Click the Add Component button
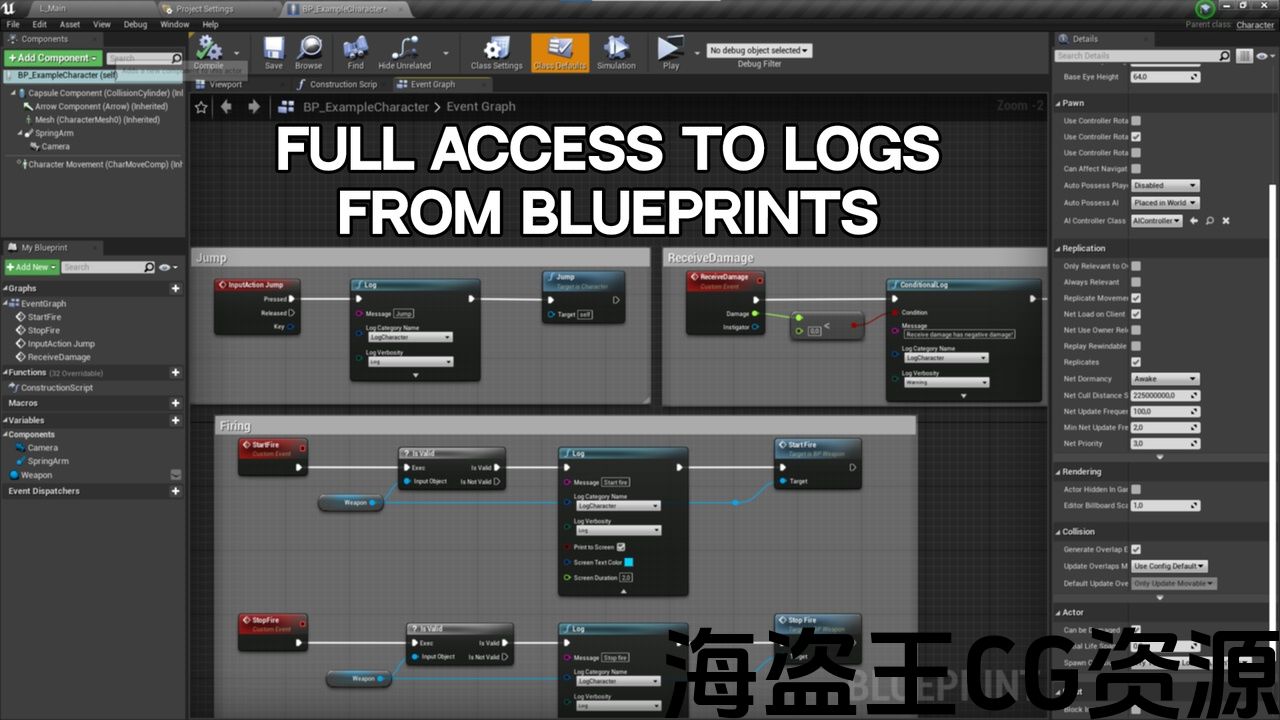1280x720 pixels. 53,58
